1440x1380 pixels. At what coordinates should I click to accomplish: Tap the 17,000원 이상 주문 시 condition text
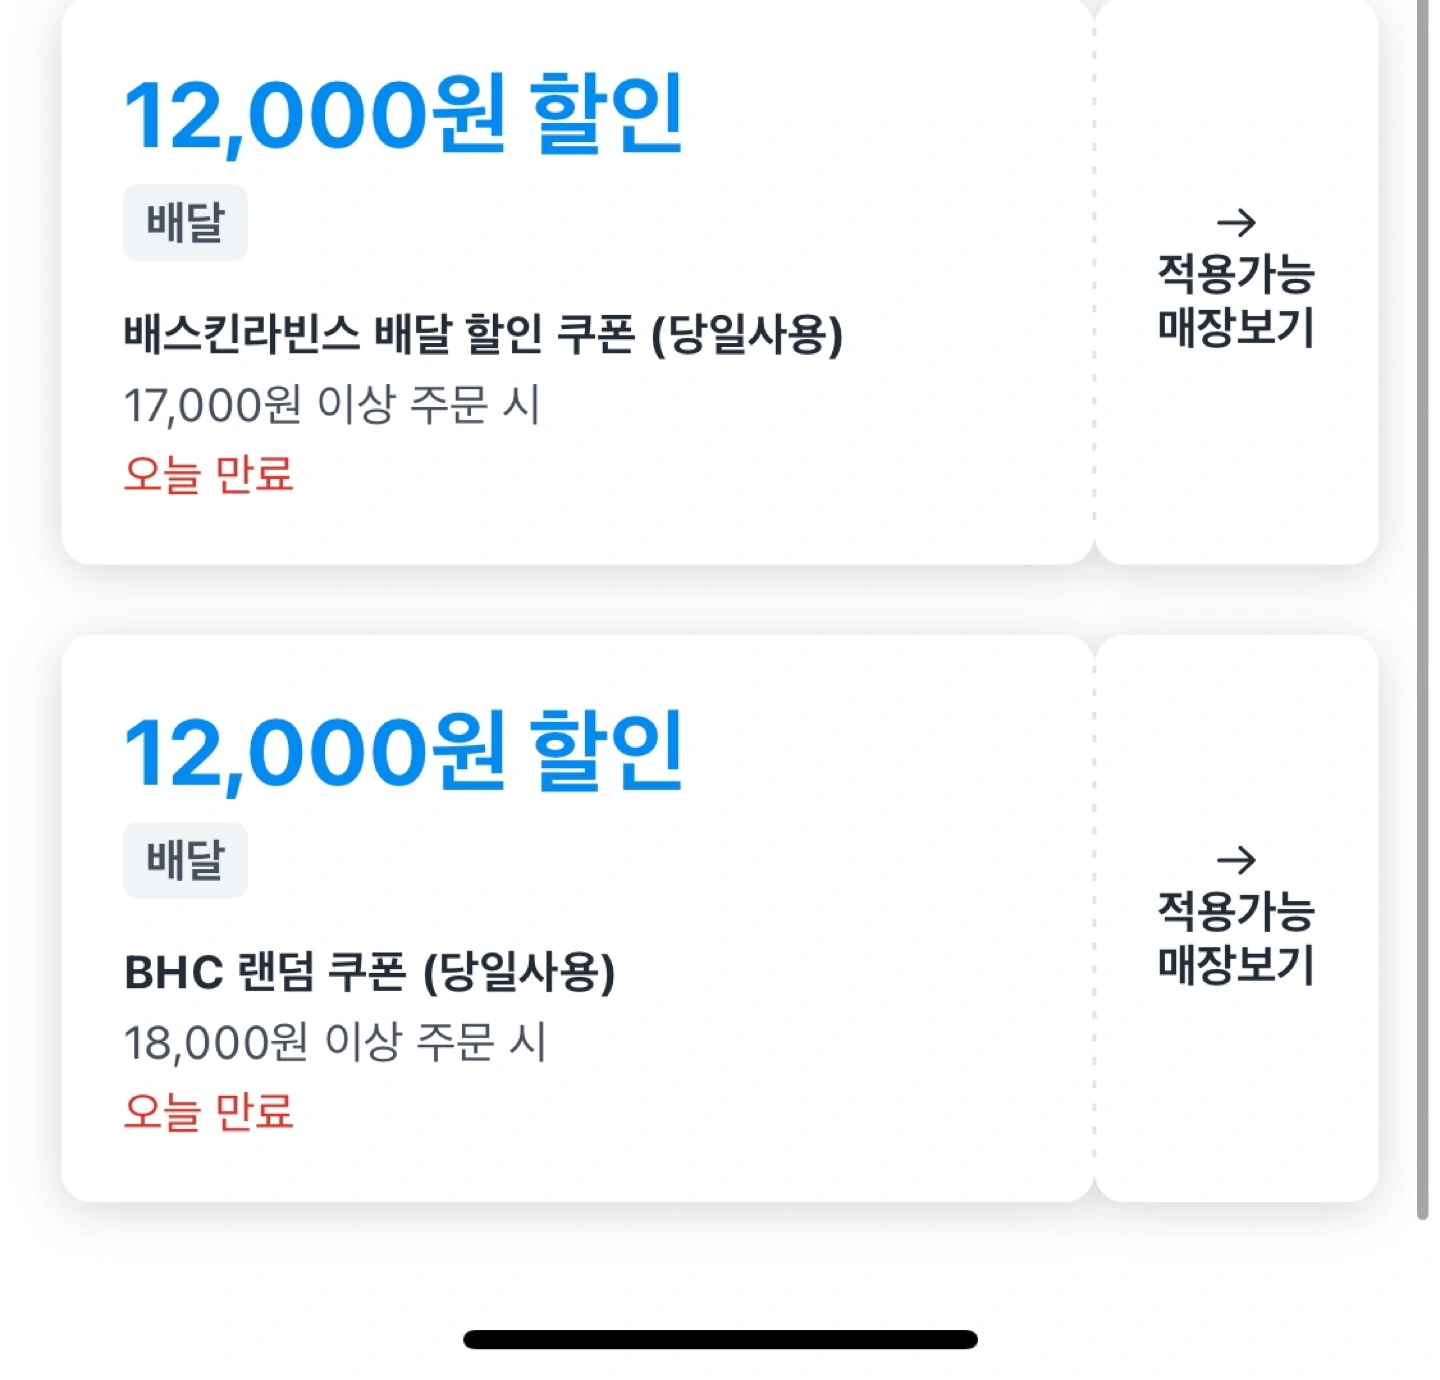(335, 401)
